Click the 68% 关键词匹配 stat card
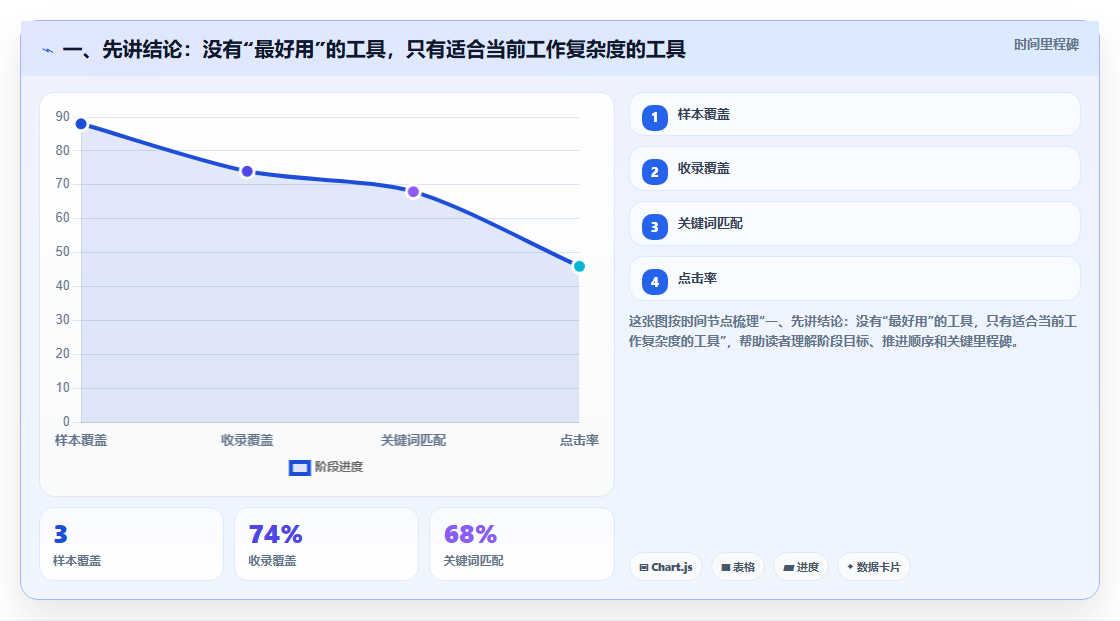This screenshot has height=621, width=1120. [x=521, y=544]
